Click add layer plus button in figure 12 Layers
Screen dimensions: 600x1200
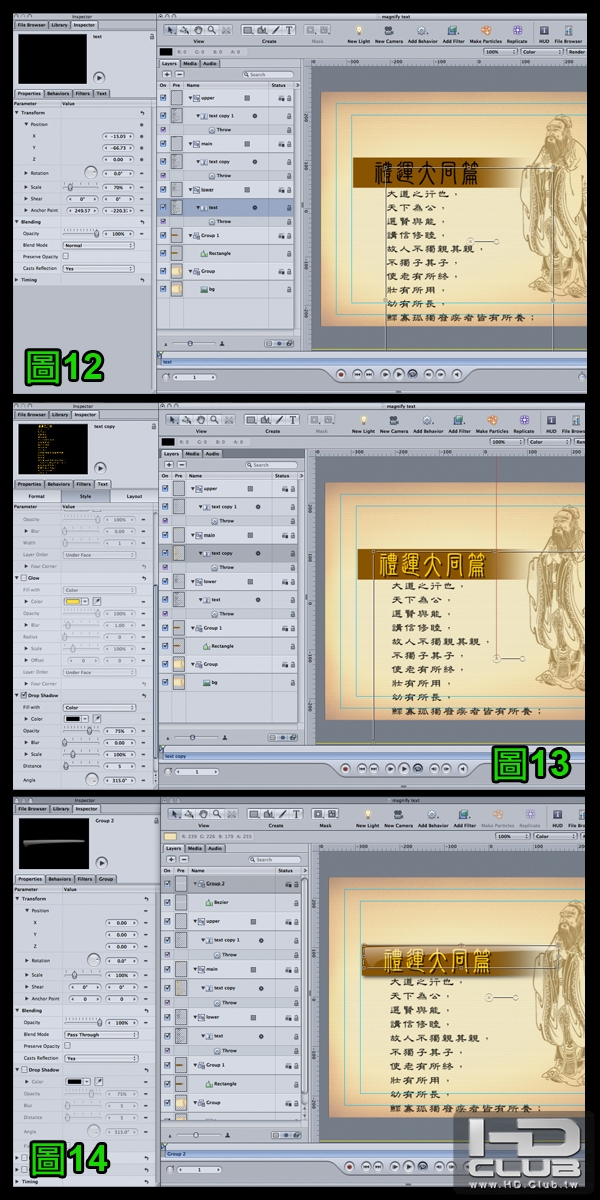pyautogui.click(x=167, y=74)
